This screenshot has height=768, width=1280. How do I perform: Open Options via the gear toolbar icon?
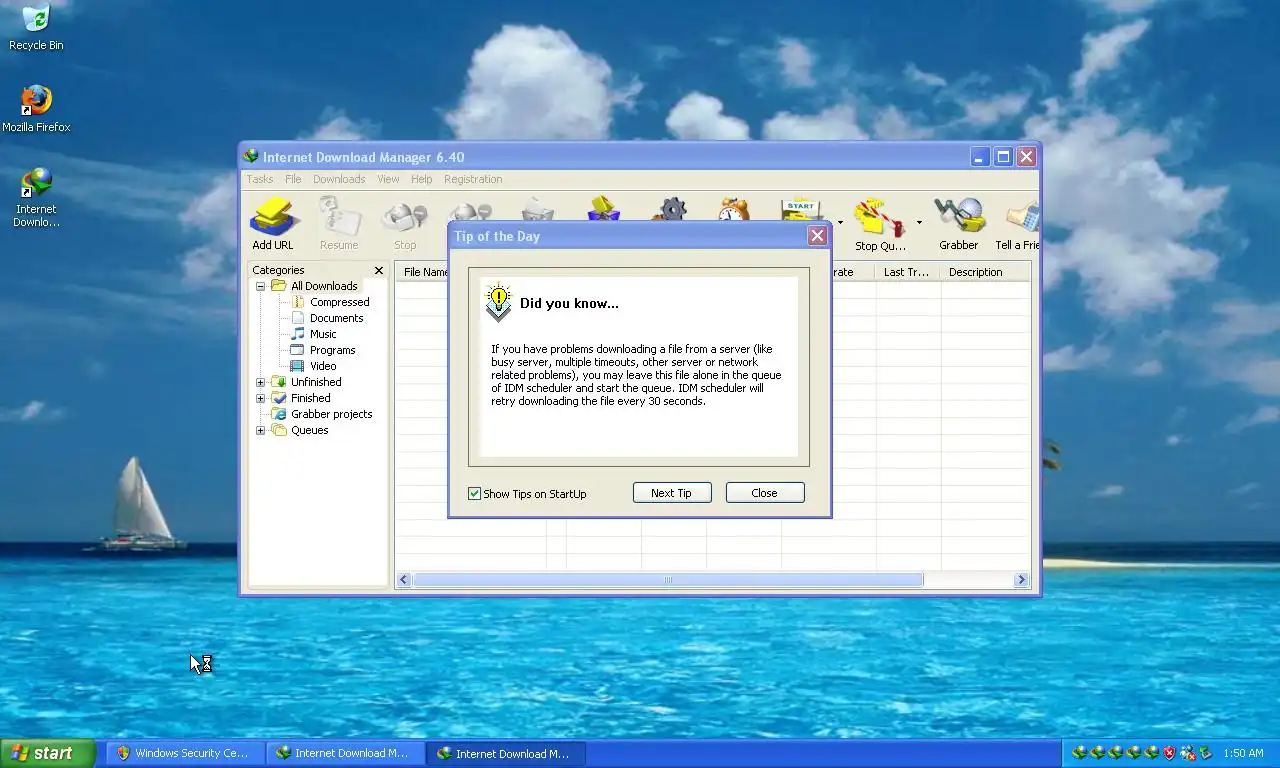[671, 209]
